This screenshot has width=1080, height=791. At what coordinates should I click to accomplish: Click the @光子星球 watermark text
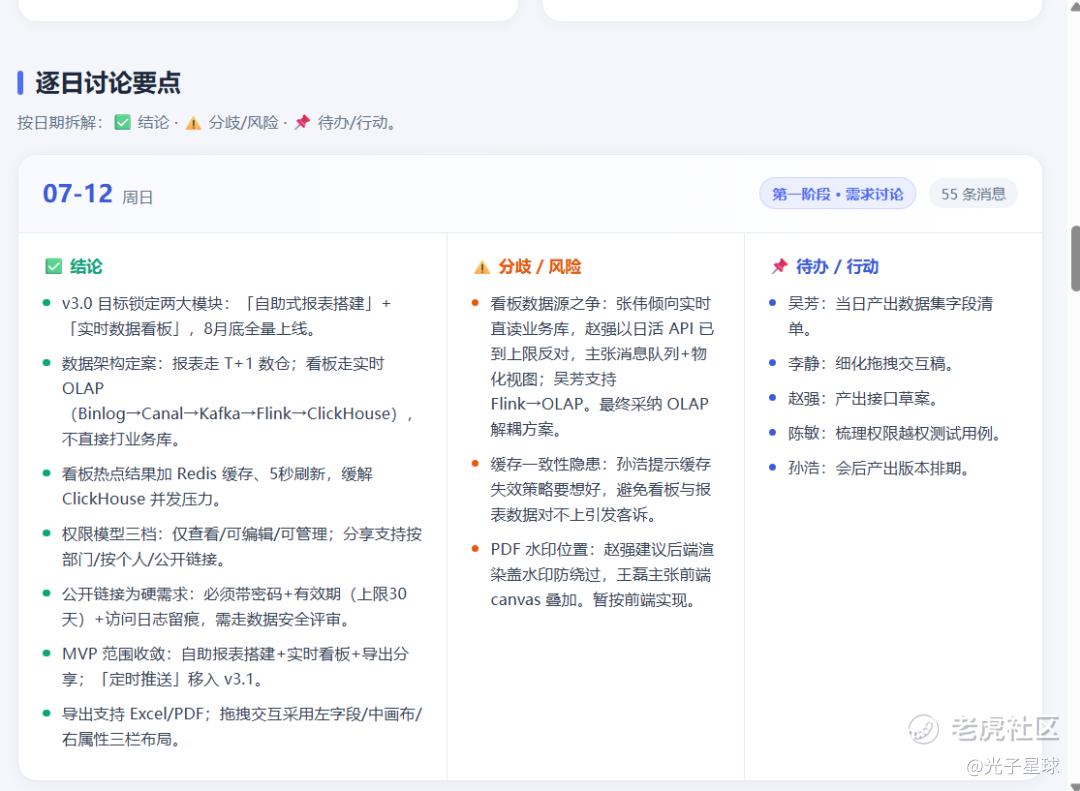coord(1014,765)
